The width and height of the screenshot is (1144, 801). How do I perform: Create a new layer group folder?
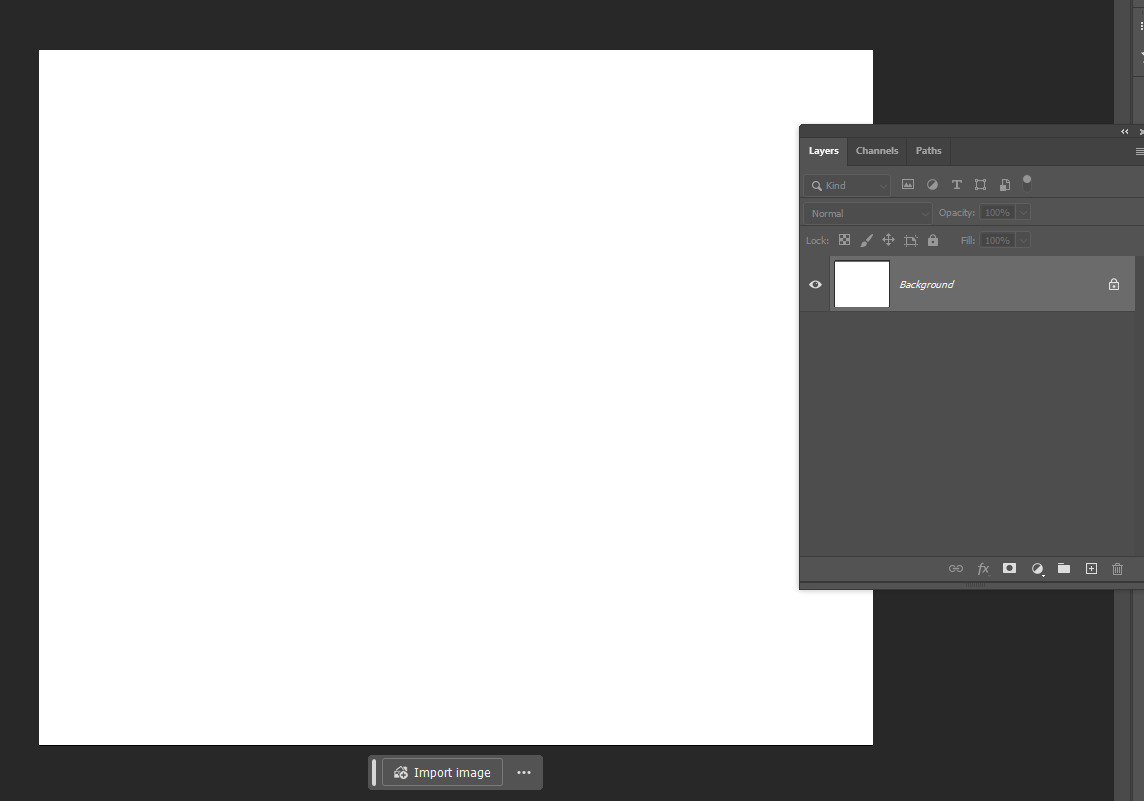(1063, 568)
